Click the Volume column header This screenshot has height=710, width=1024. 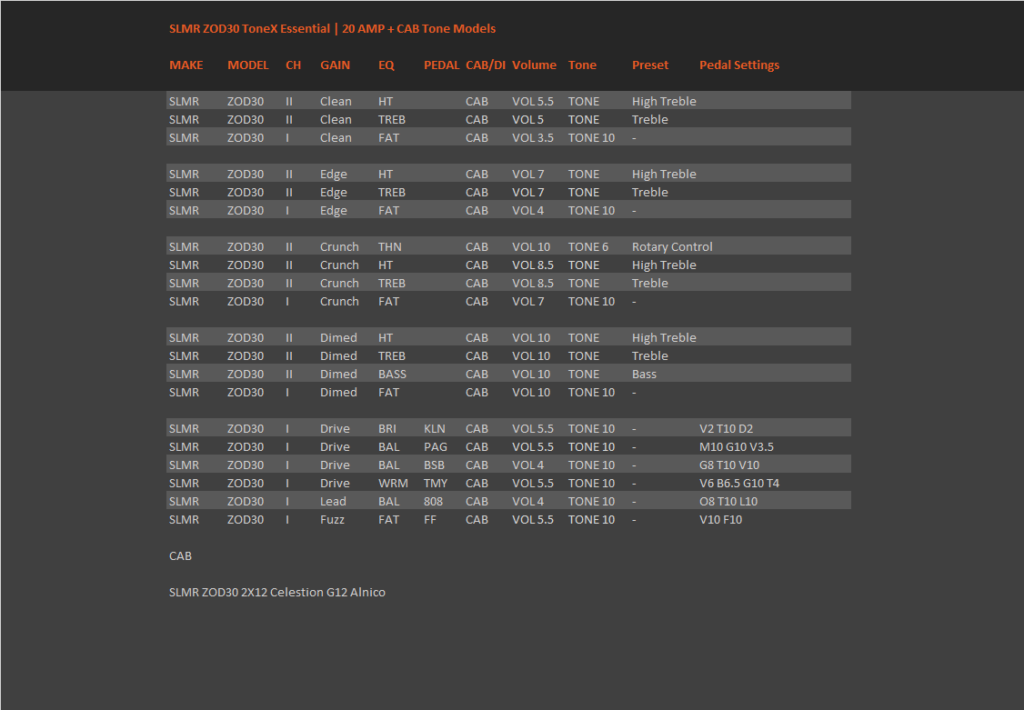tap(534, 65)
